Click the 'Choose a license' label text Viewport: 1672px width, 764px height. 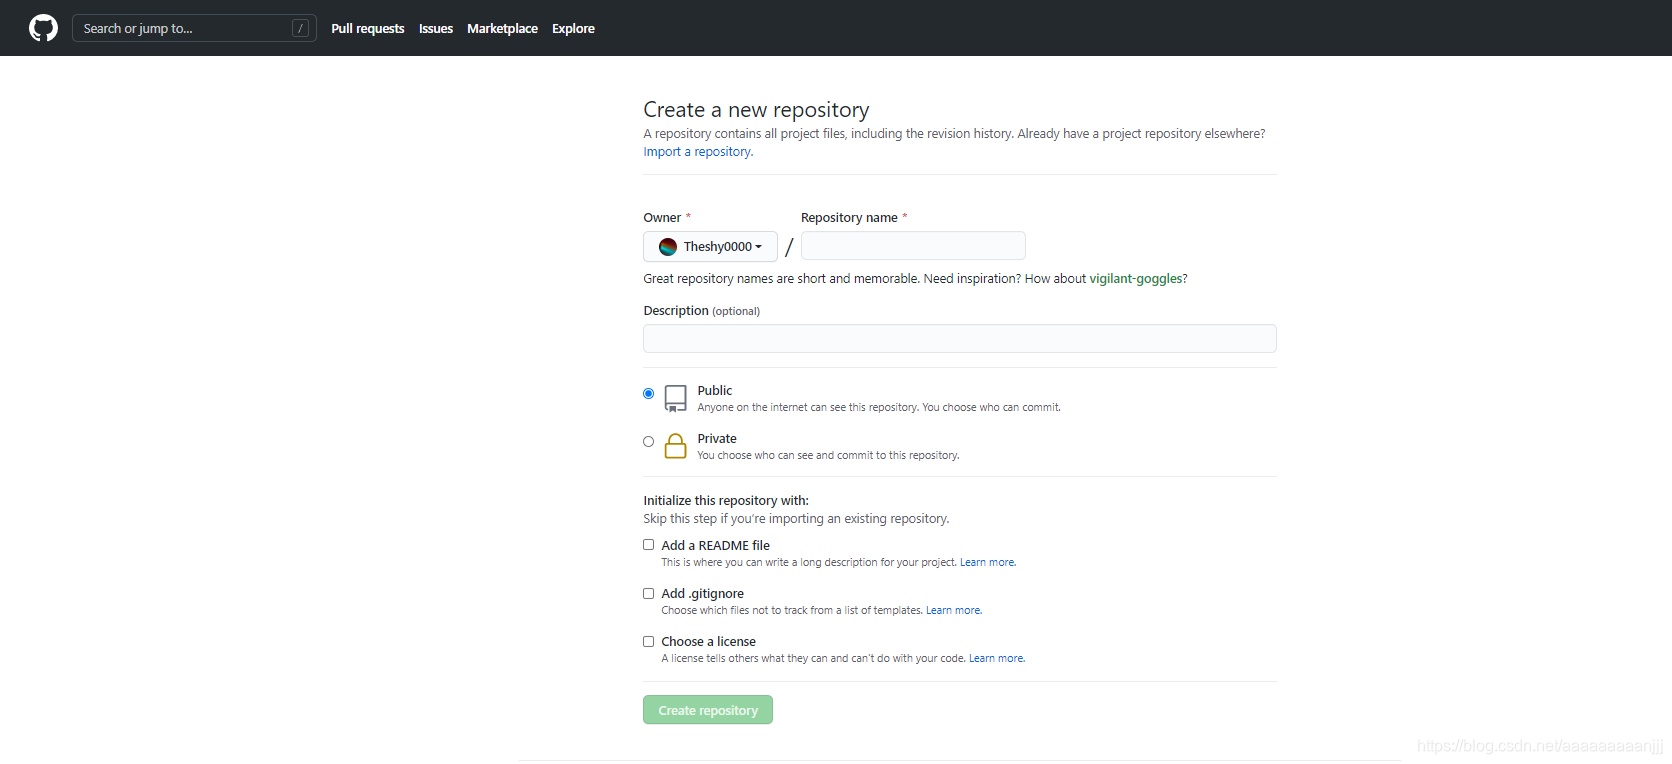click(x=708, y=642)
